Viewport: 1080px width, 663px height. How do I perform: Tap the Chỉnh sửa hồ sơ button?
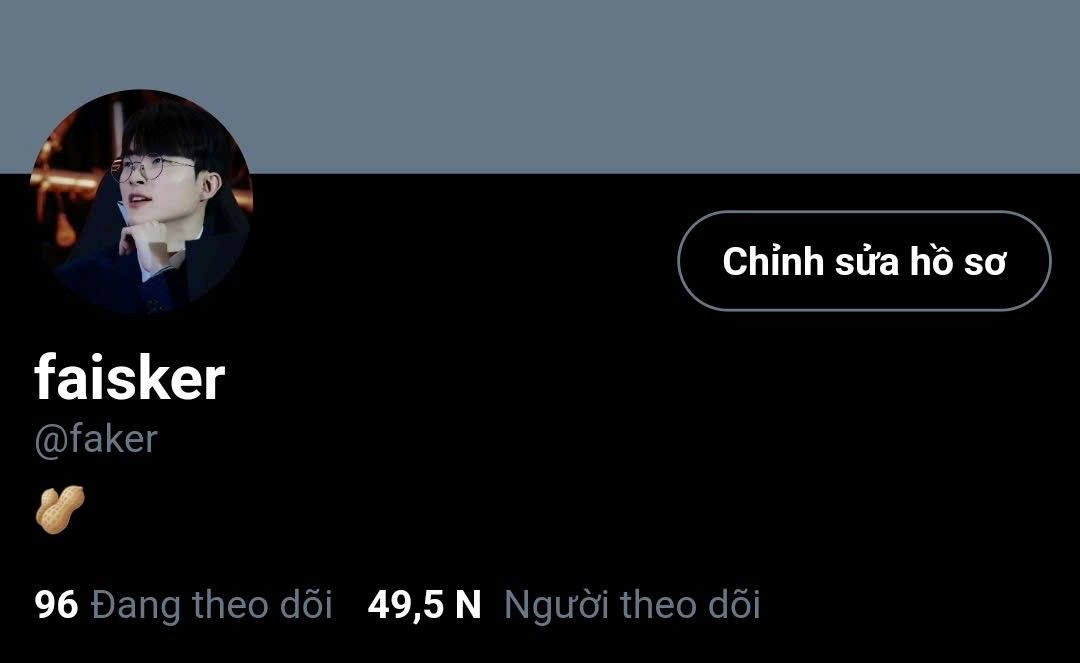pyautogui.click(x=864, y=261)
